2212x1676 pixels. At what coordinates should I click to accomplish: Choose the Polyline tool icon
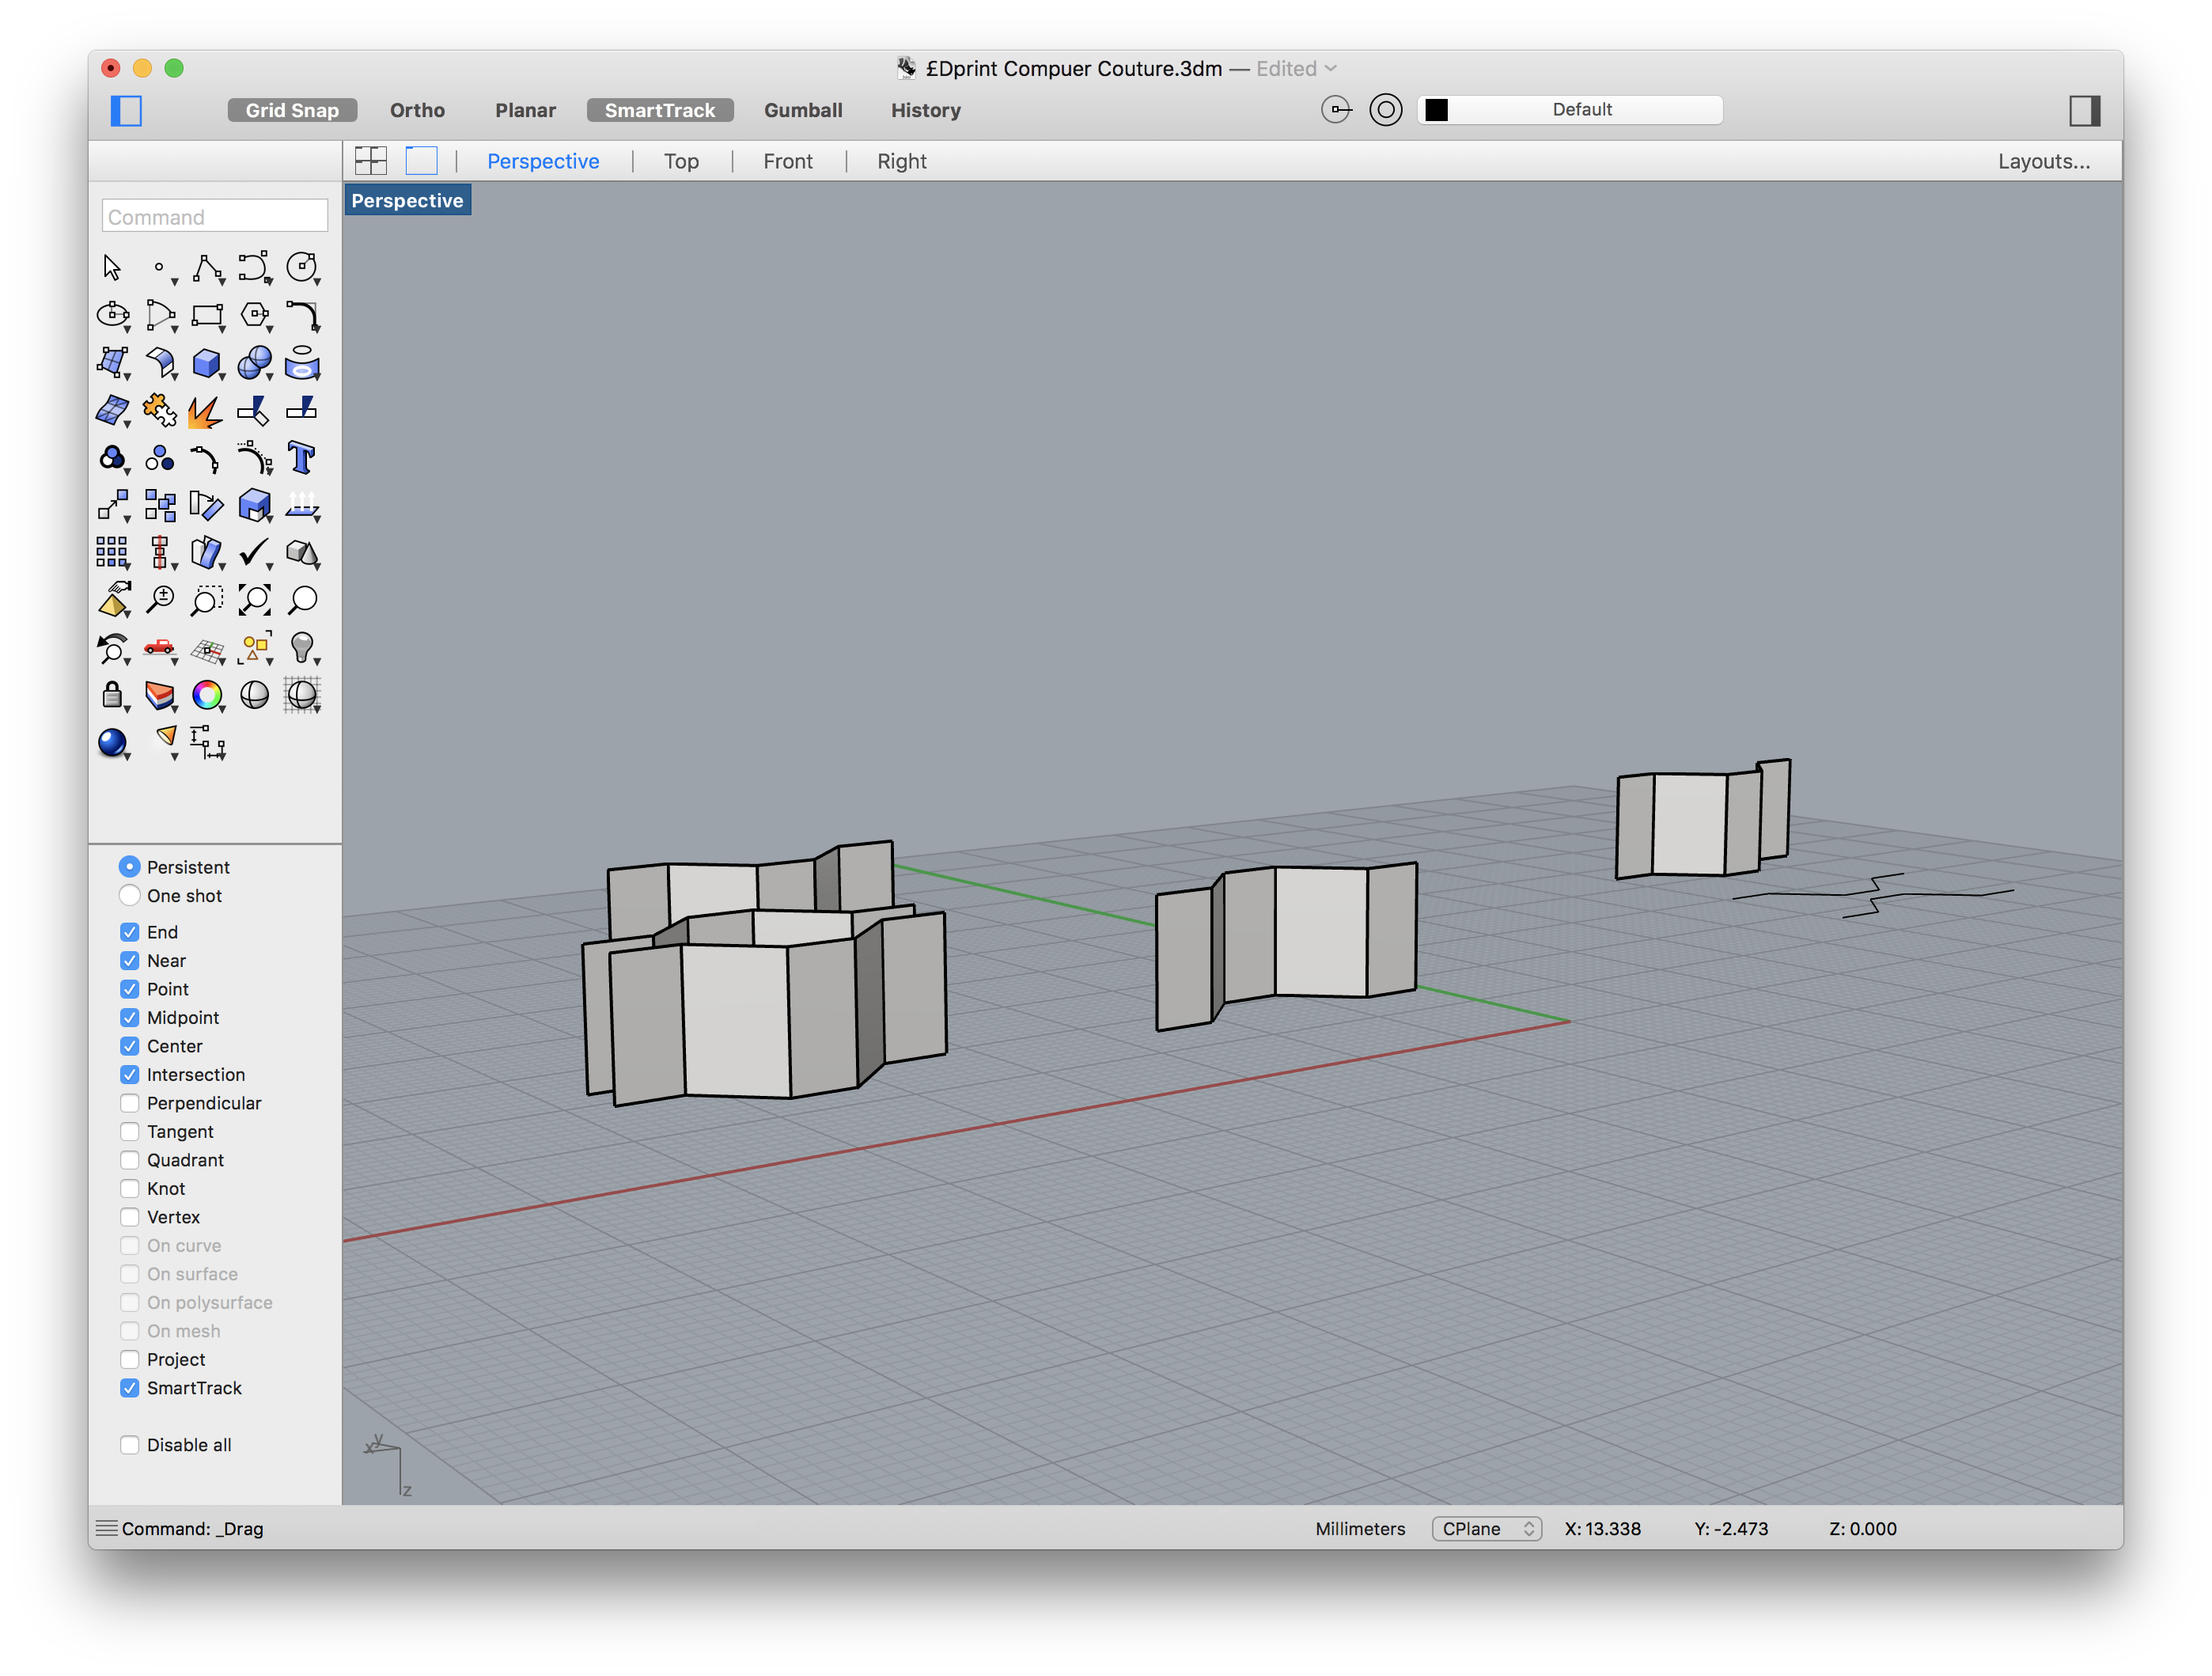207,268
